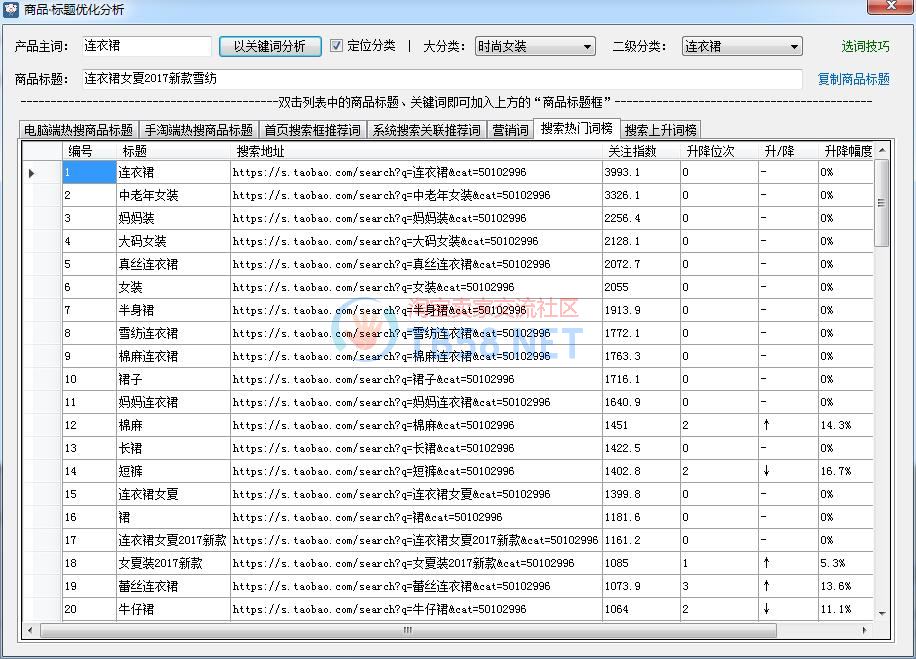
Task: Close the 商品标题优化分析 window
Action: (x=885, y=9)
